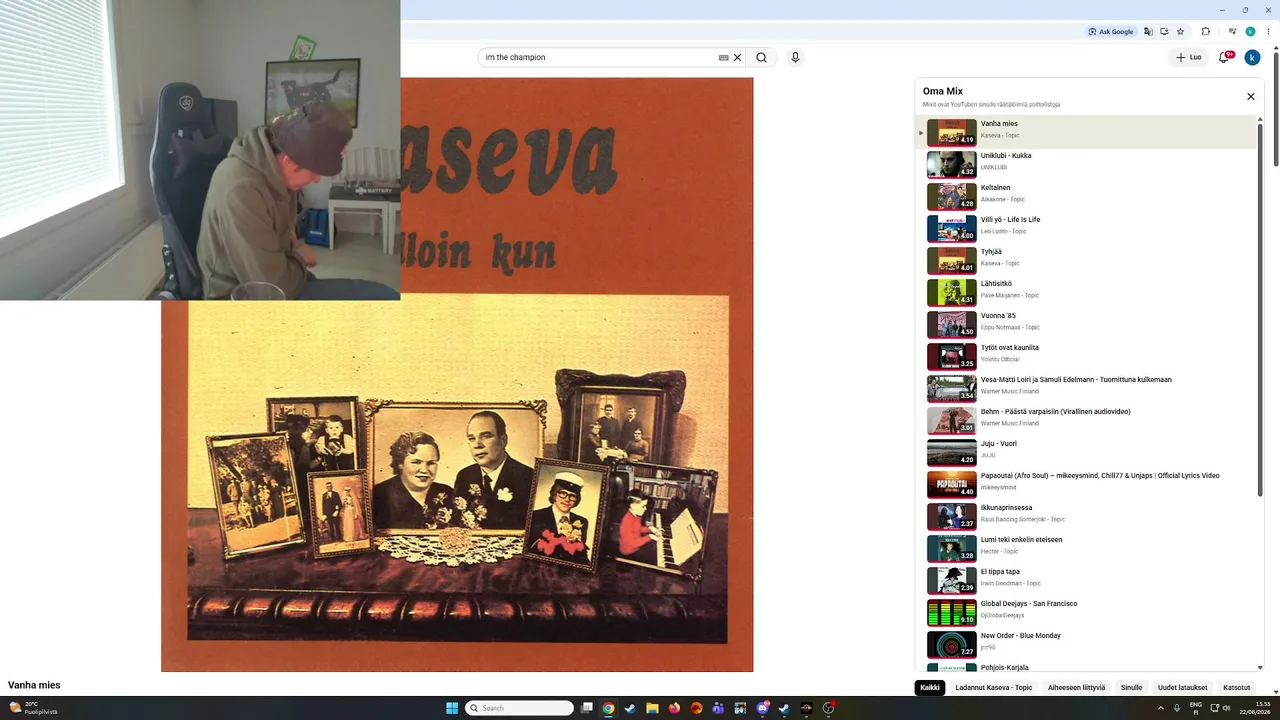Click the Ask Google lens button

1111,31
